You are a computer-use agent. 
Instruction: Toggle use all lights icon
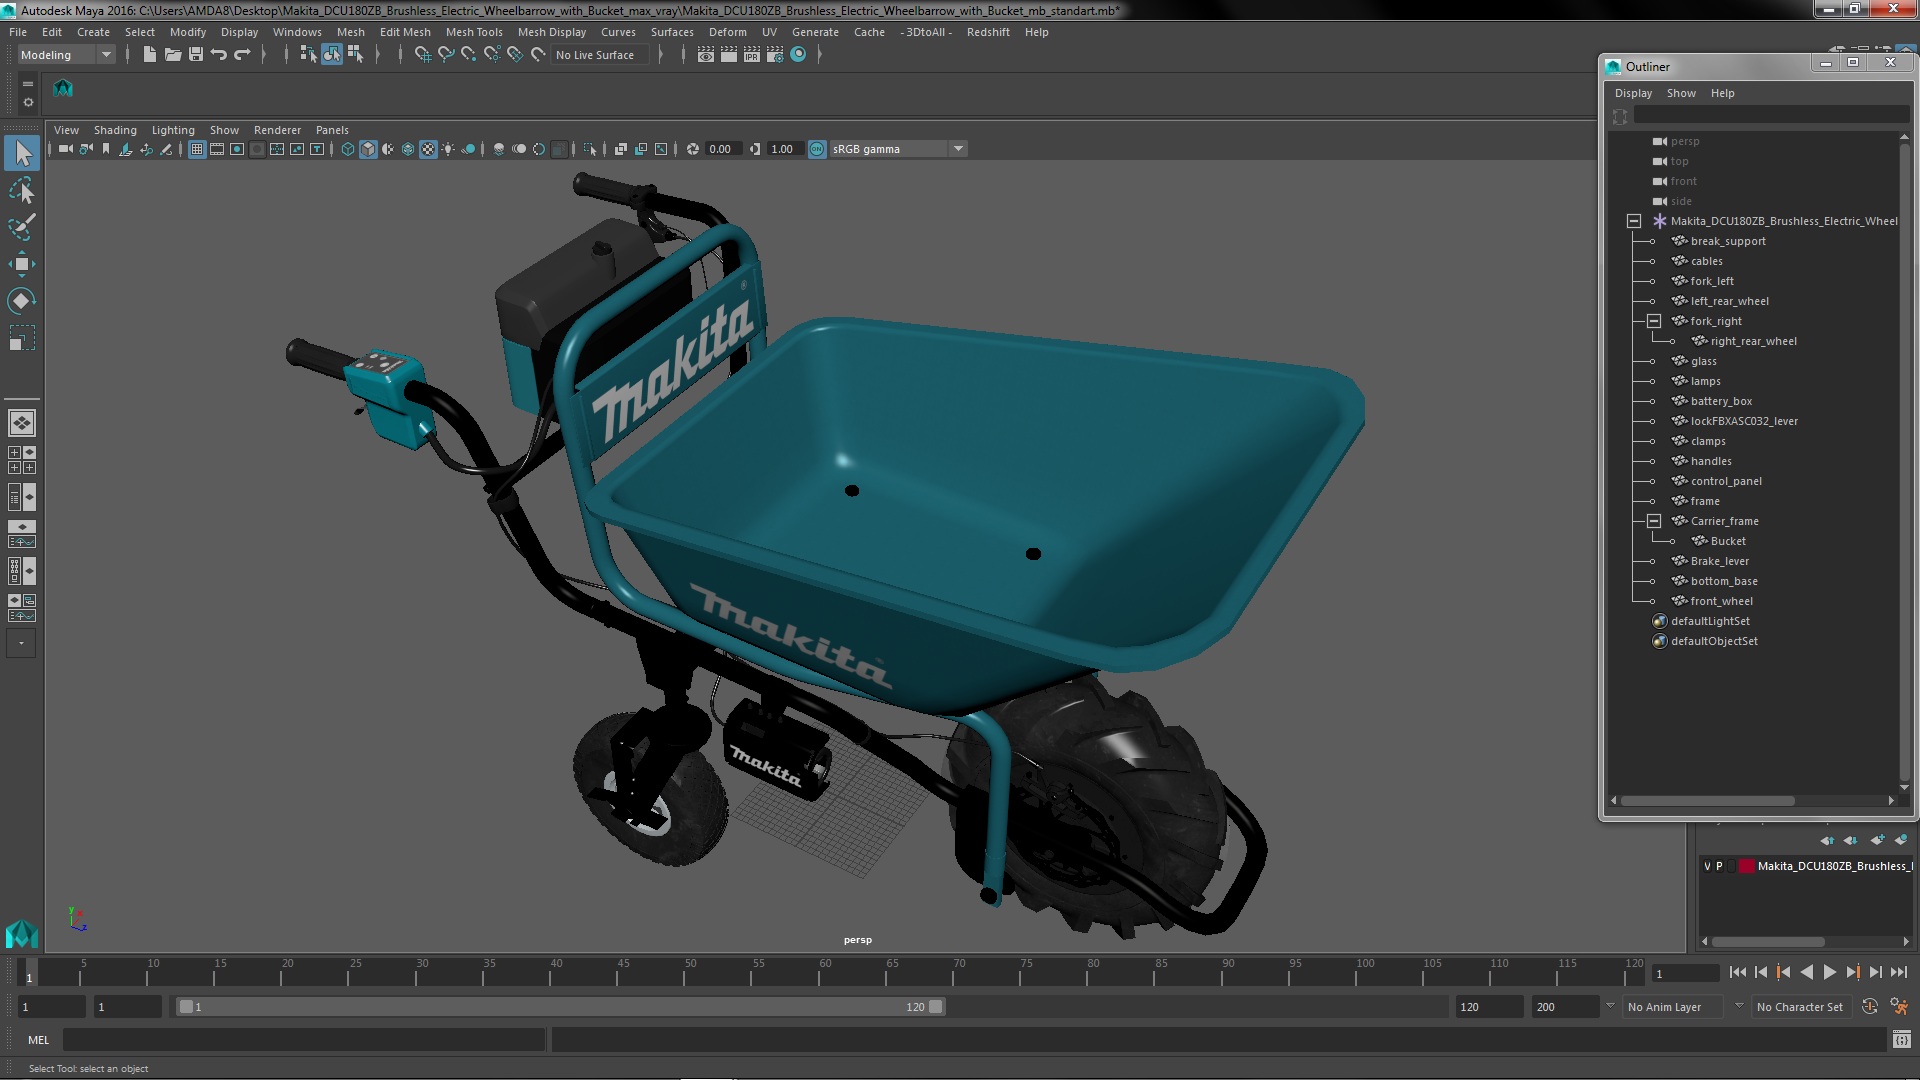pos(448,149)
